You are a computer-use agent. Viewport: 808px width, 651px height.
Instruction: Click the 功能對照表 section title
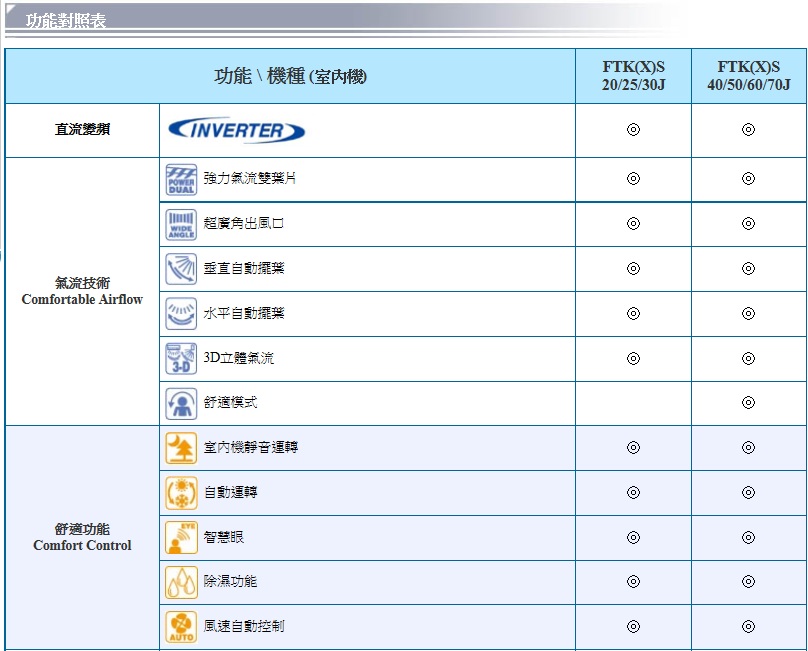pyautogui.click(x=66, y=20)
